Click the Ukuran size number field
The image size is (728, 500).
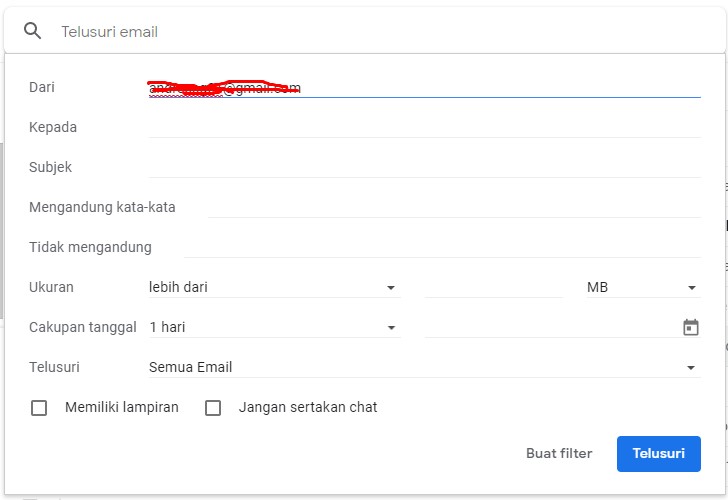493,287
